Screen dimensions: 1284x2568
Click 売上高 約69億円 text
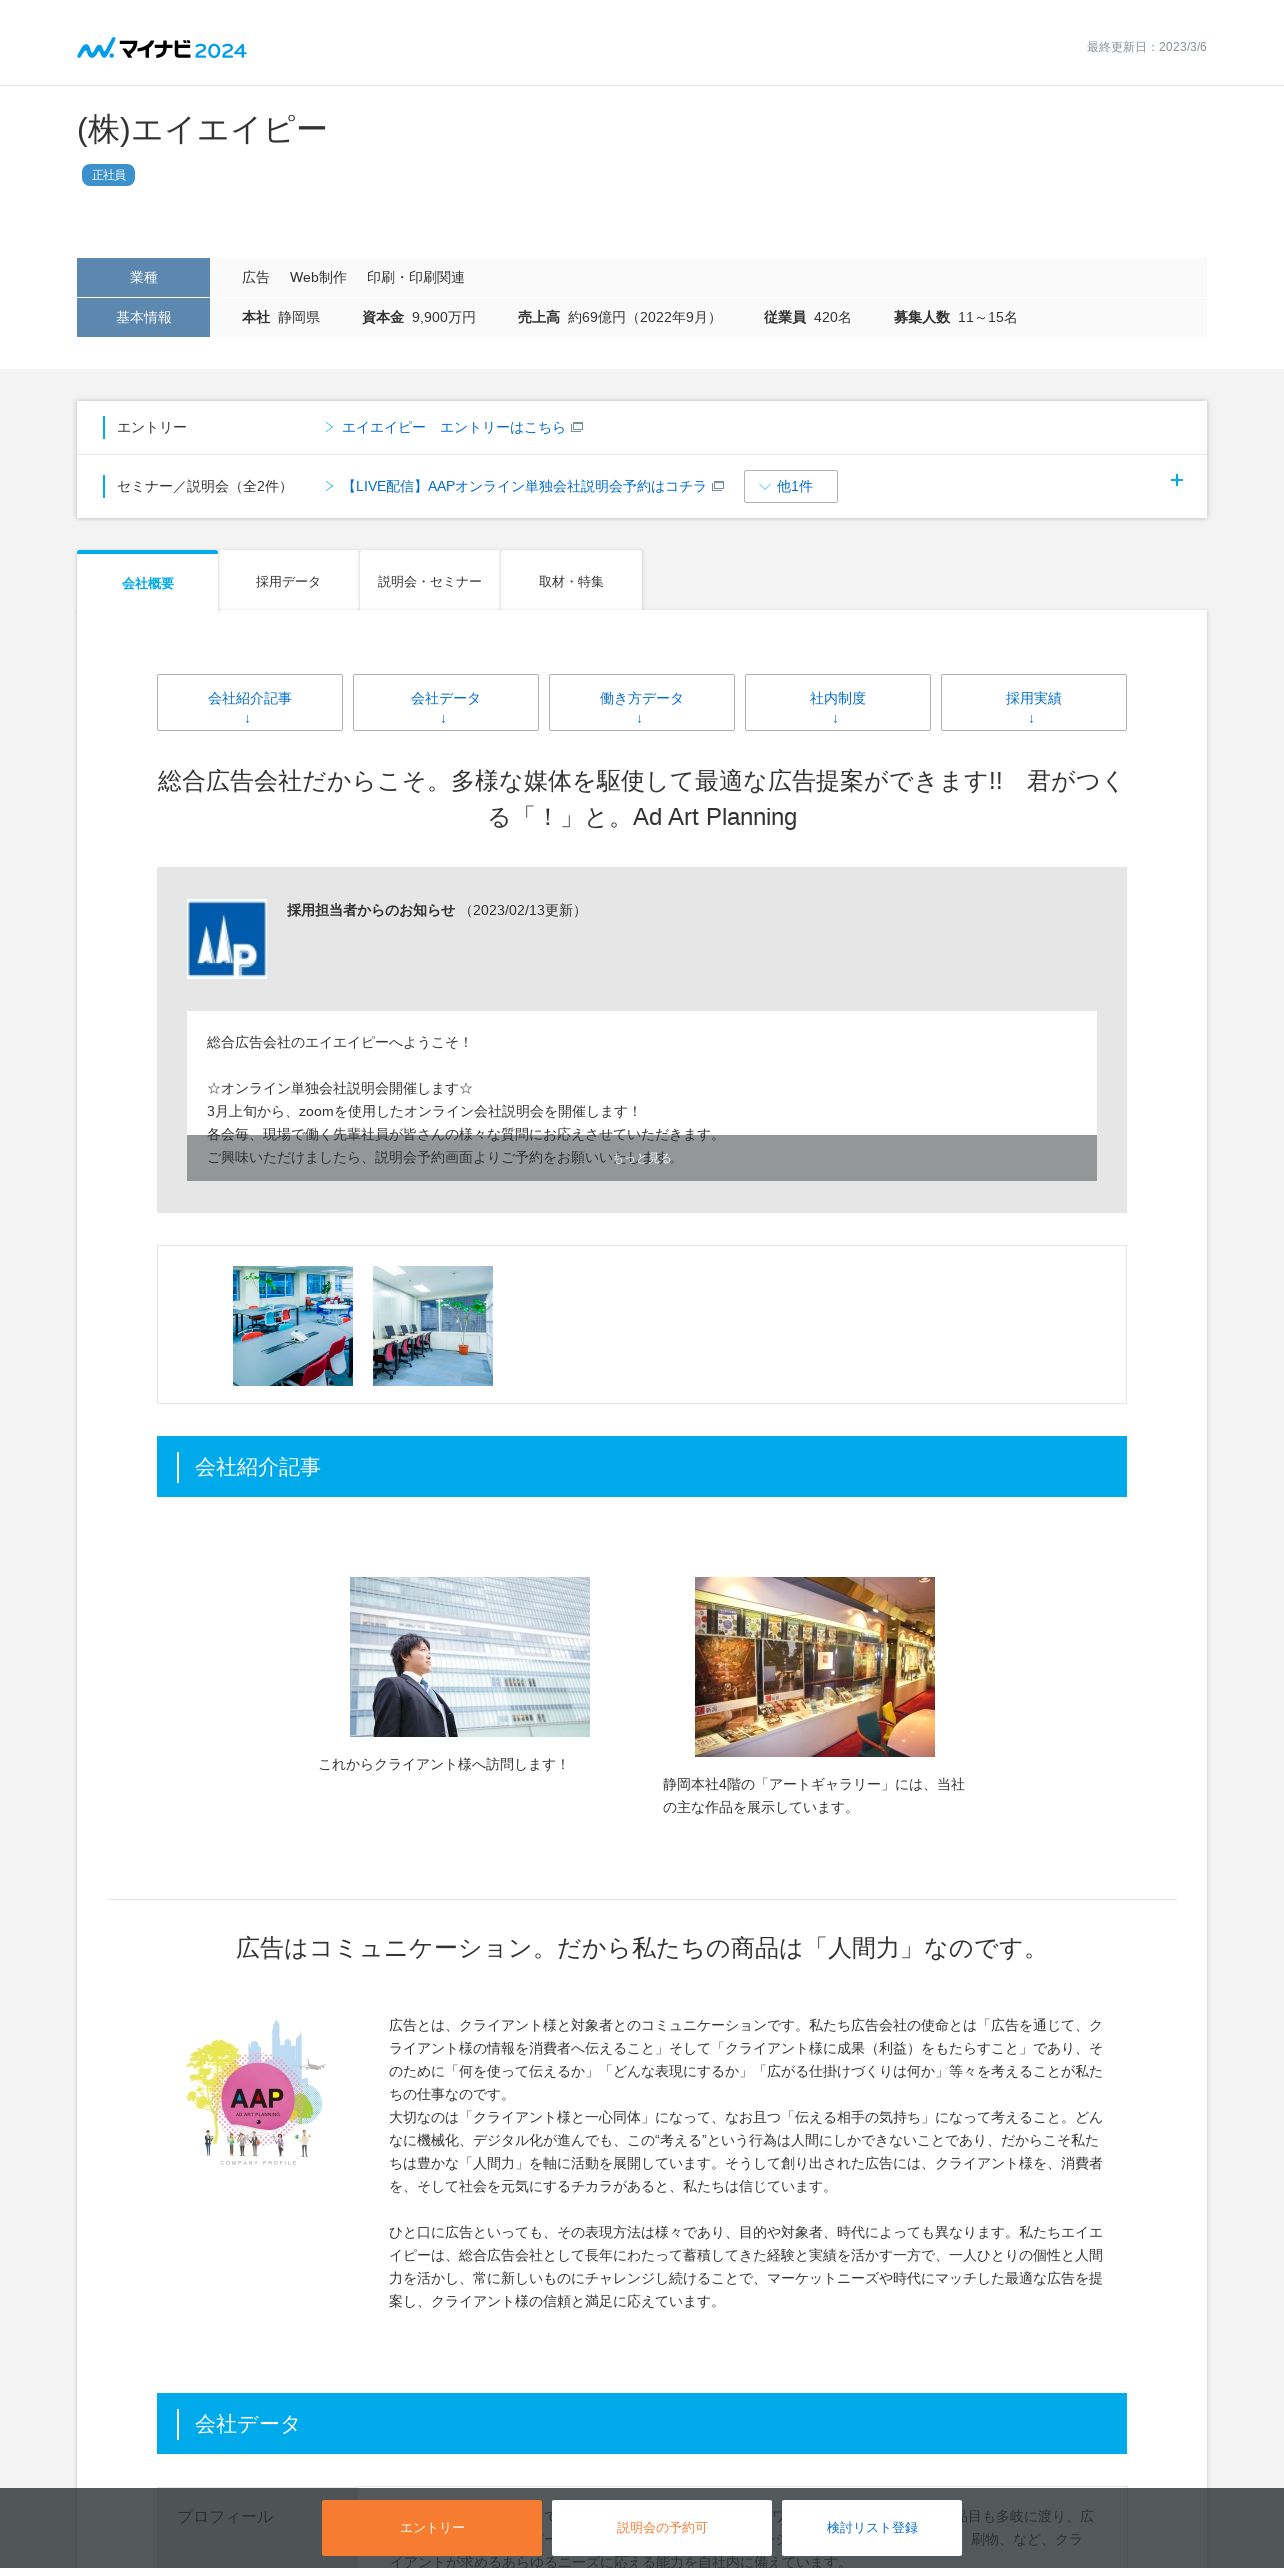coord(619,317)
